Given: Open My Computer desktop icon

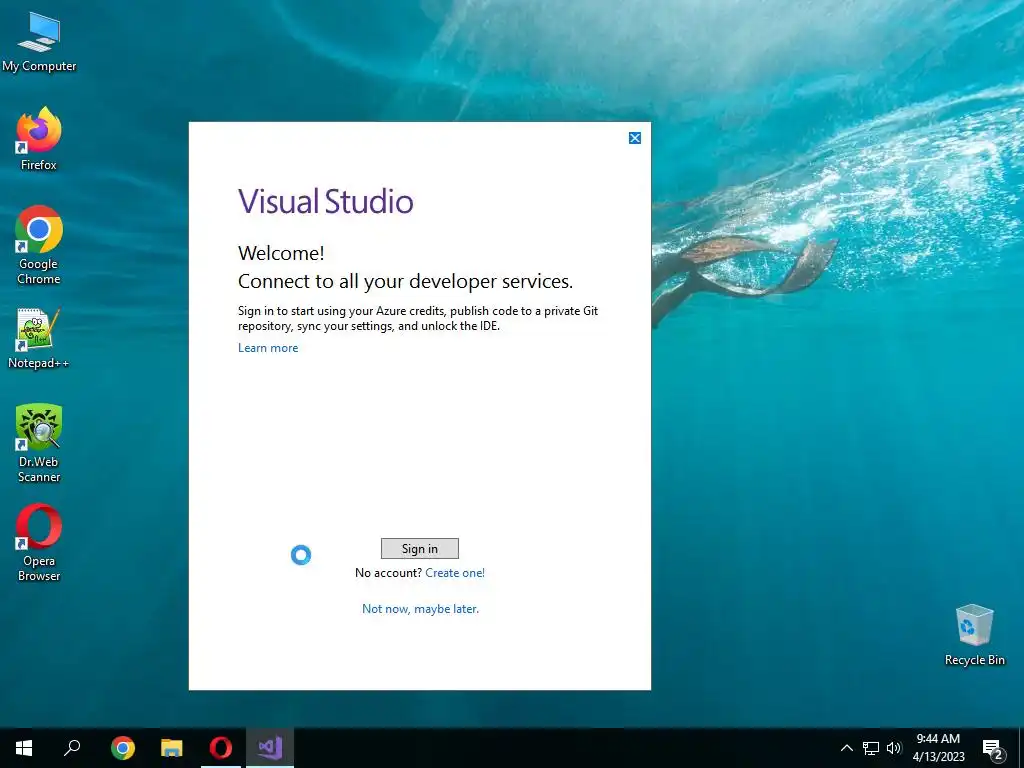Looking at the screenshot, I should pyautogui.click(x=39, y=42).
